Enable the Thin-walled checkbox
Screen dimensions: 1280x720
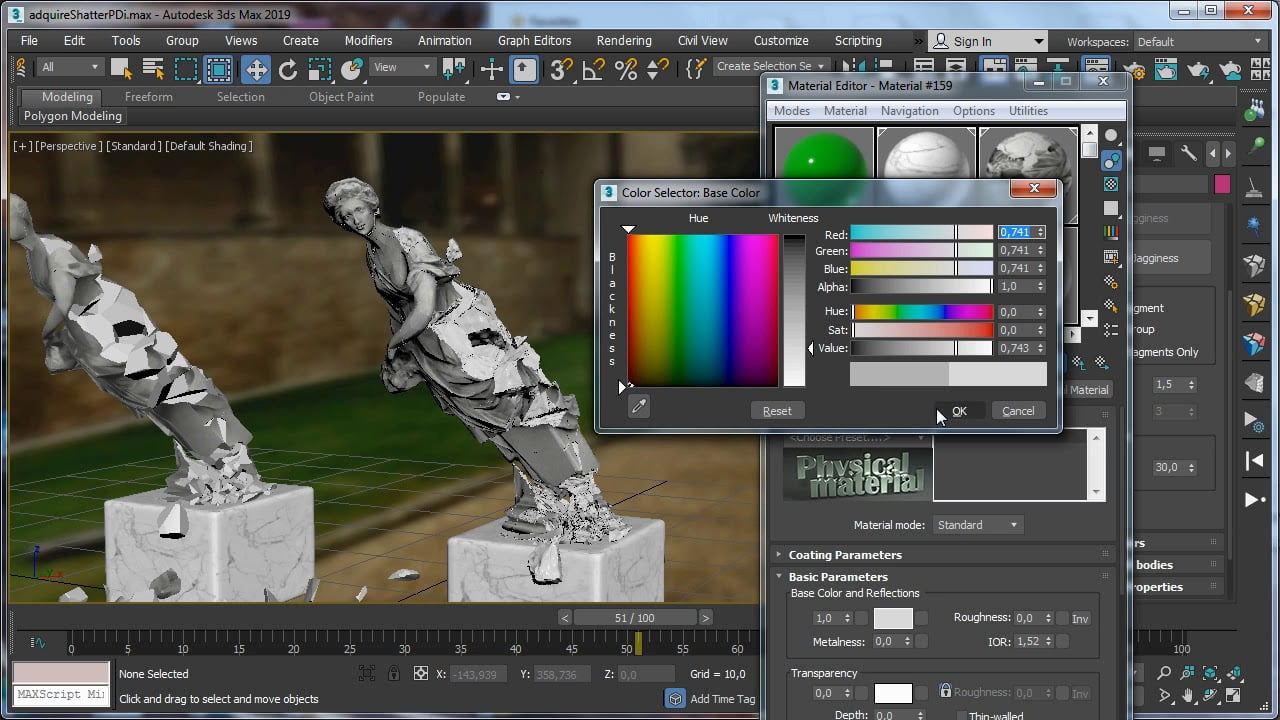(x=961, y=716)
